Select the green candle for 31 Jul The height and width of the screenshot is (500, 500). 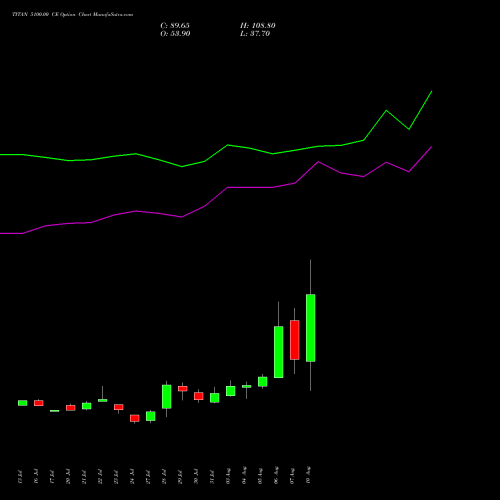(215, 398)
